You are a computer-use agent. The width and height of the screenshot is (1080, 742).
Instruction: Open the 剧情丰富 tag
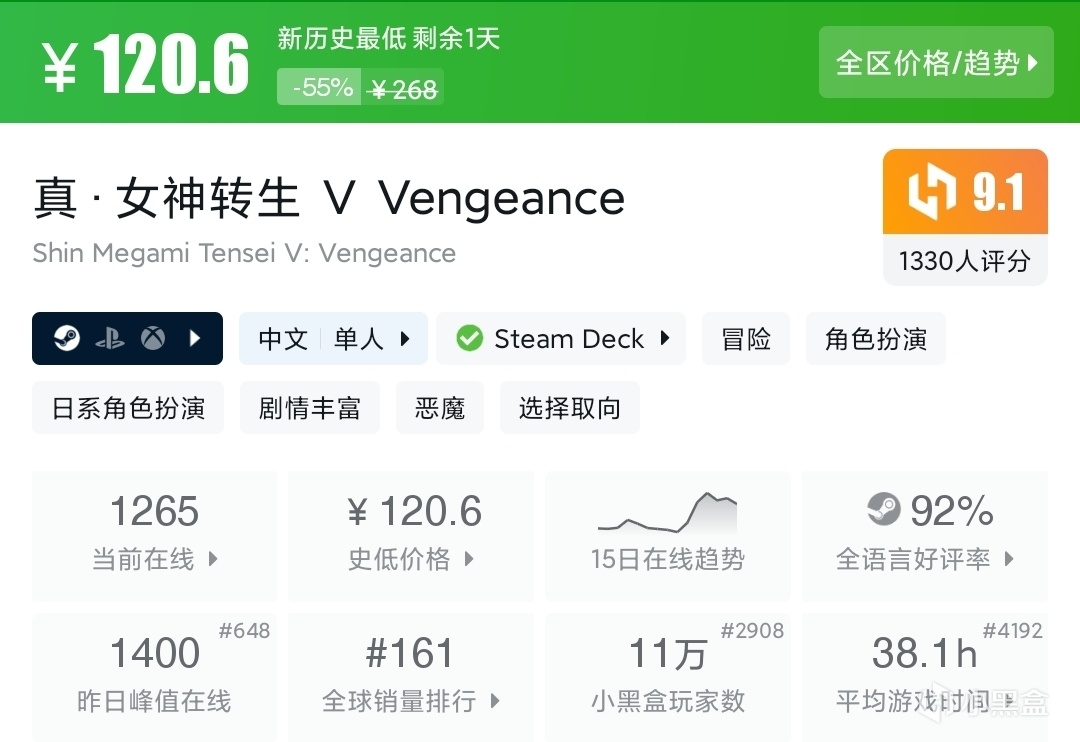[x=310, y=408]
